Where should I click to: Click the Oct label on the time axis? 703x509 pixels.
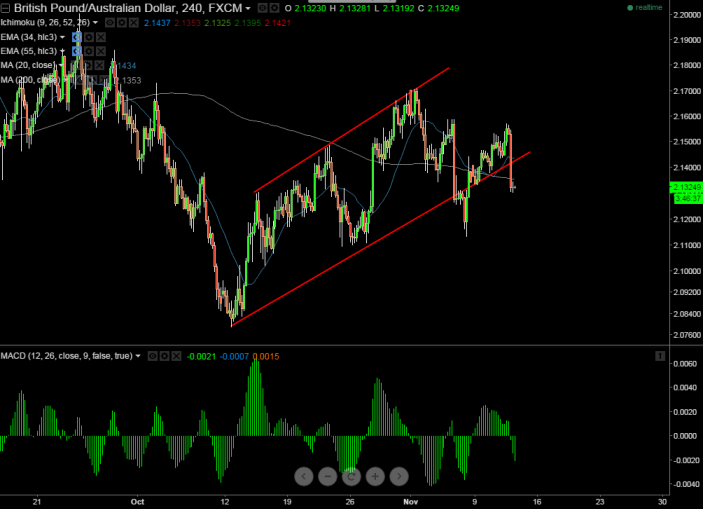[x=137, y=501]
